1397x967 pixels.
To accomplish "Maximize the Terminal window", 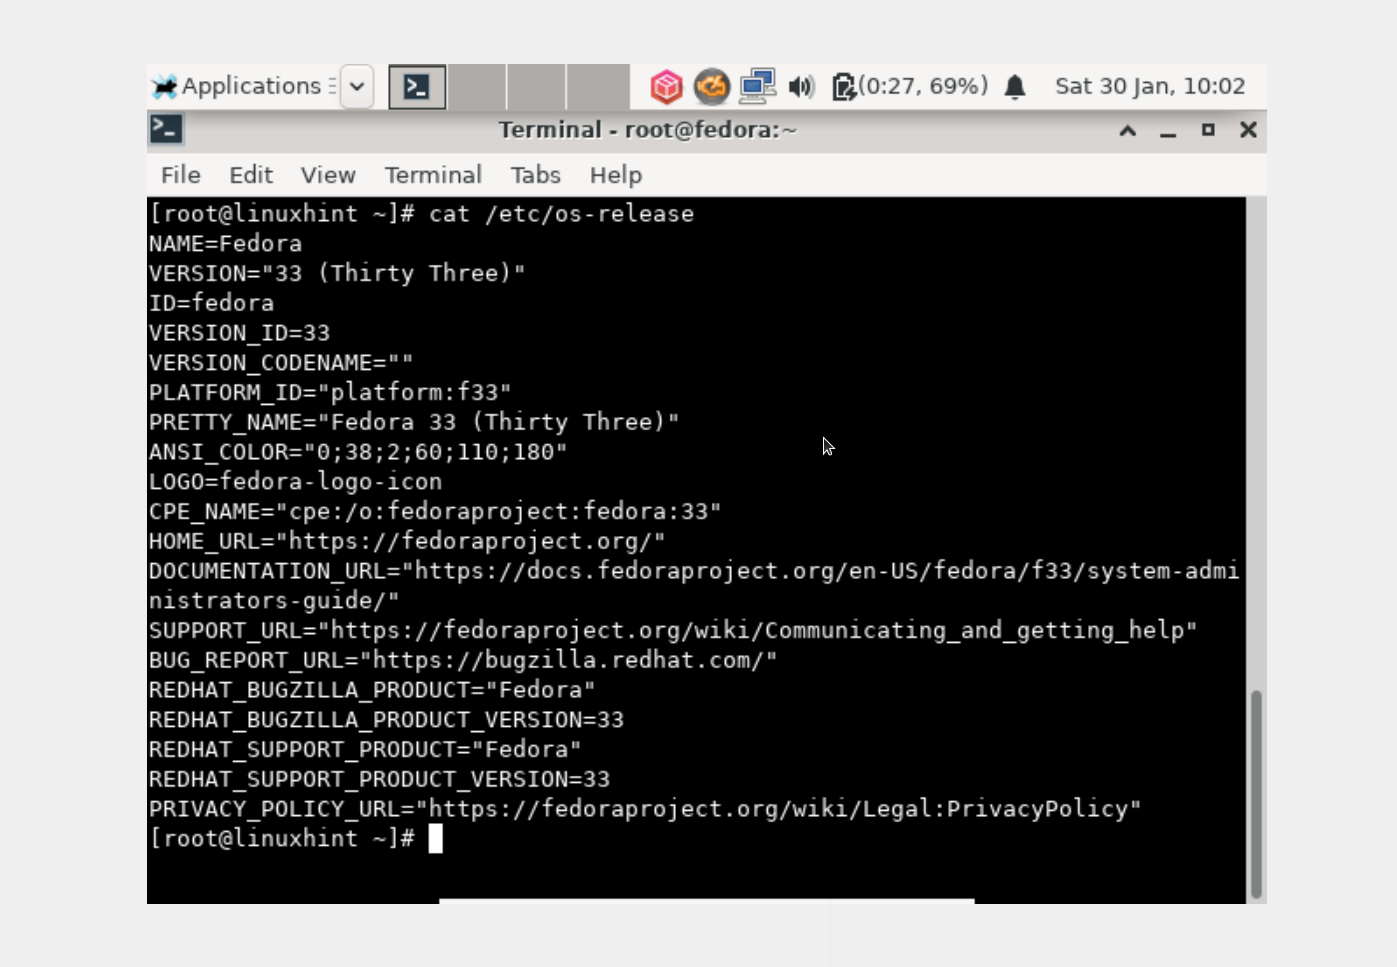I will click(1208, 130).
